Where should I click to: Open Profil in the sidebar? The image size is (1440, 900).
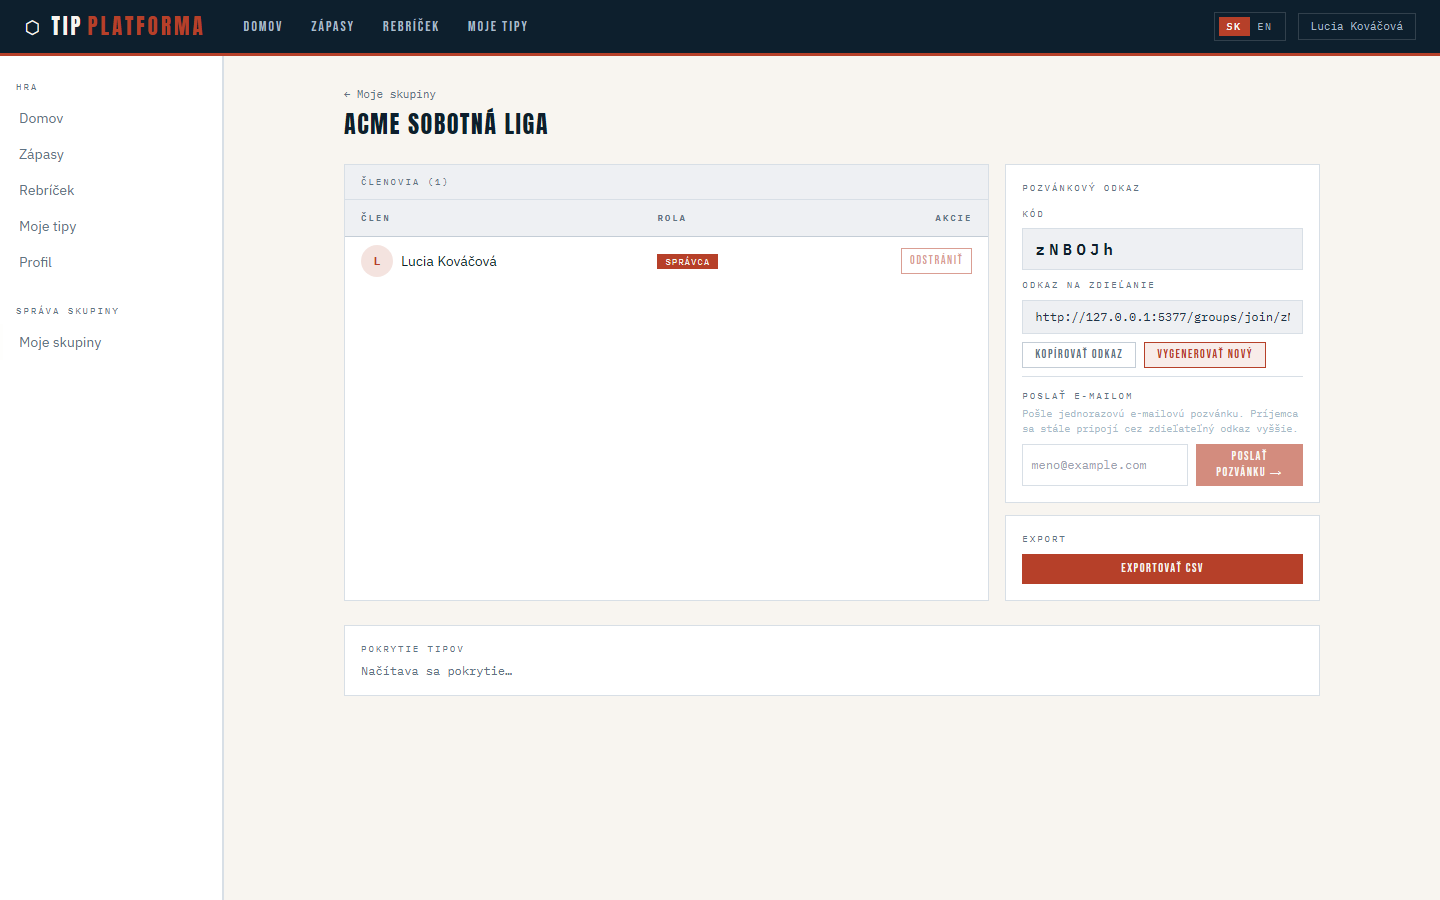36,262
